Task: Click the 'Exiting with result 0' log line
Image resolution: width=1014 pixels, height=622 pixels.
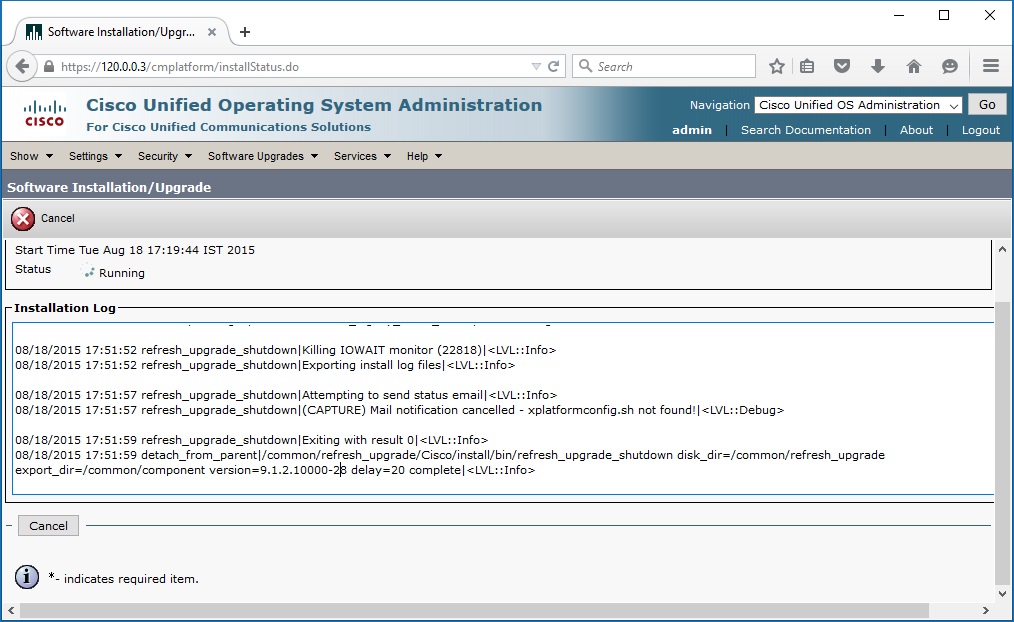Action: [x=252, y=440]
